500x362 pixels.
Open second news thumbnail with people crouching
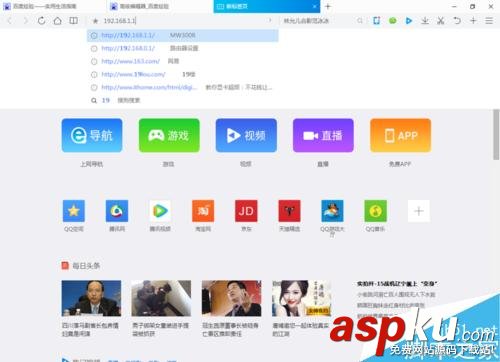tap(161, 298)
